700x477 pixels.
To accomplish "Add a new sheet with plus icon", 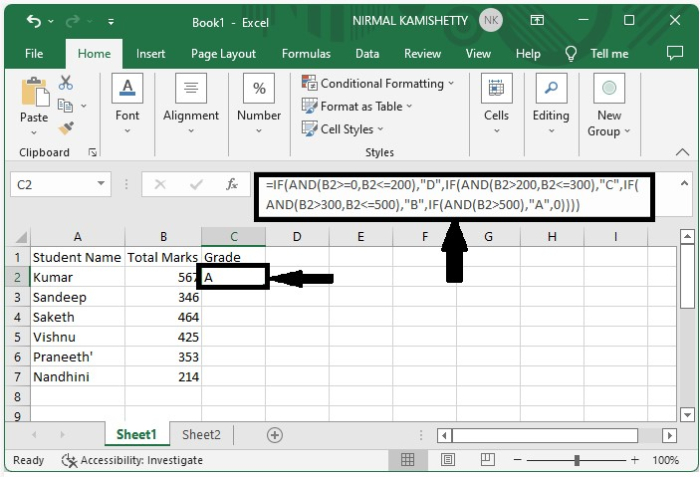I will pyautogui.click(x=275, y=435).
